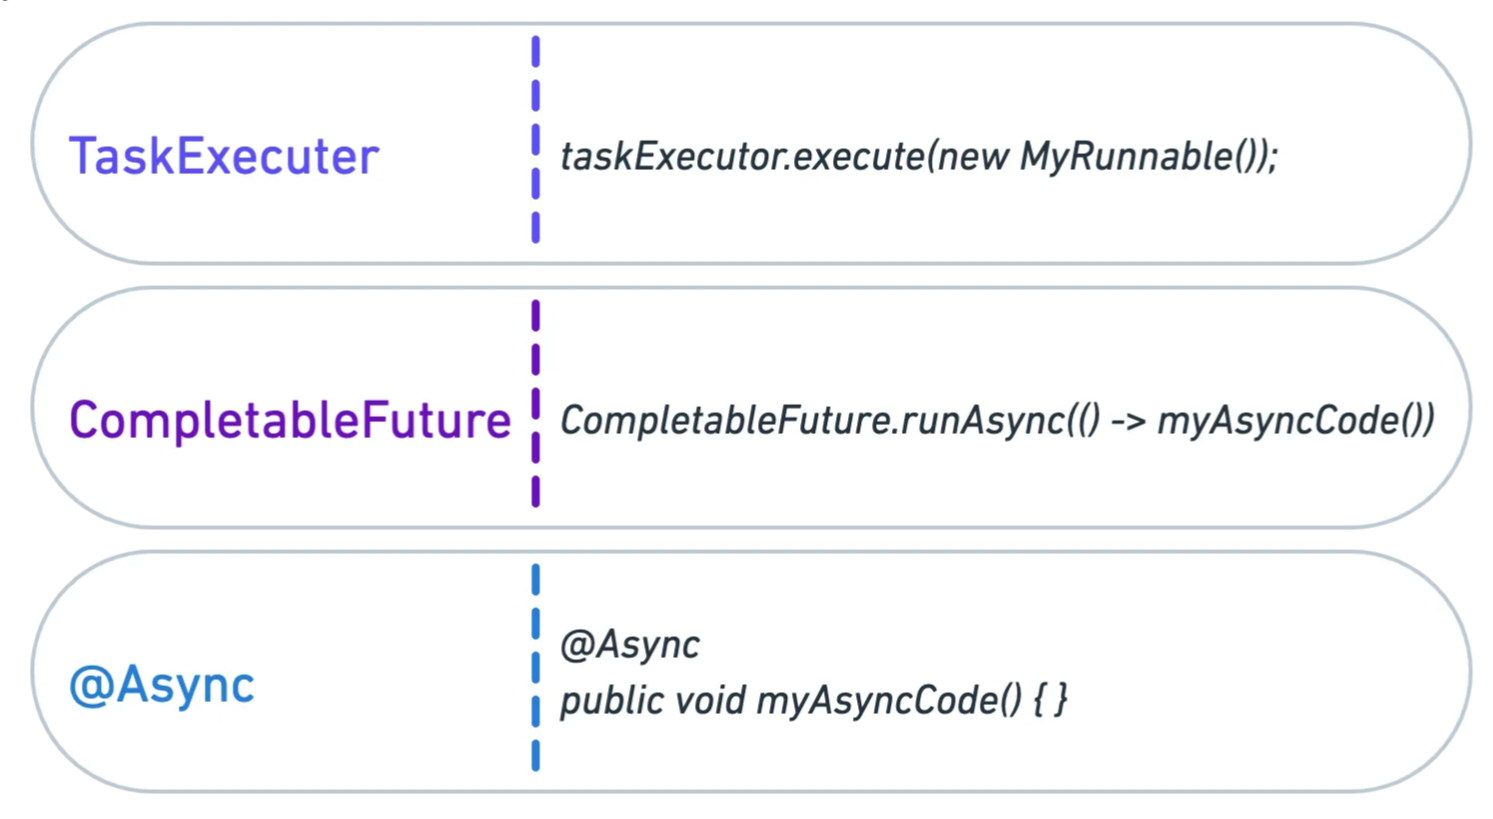This screenshot has width=1493, height=819.
Task: Click the lambda arrow -> in runAsync snippet
Action: (1128, 421)
